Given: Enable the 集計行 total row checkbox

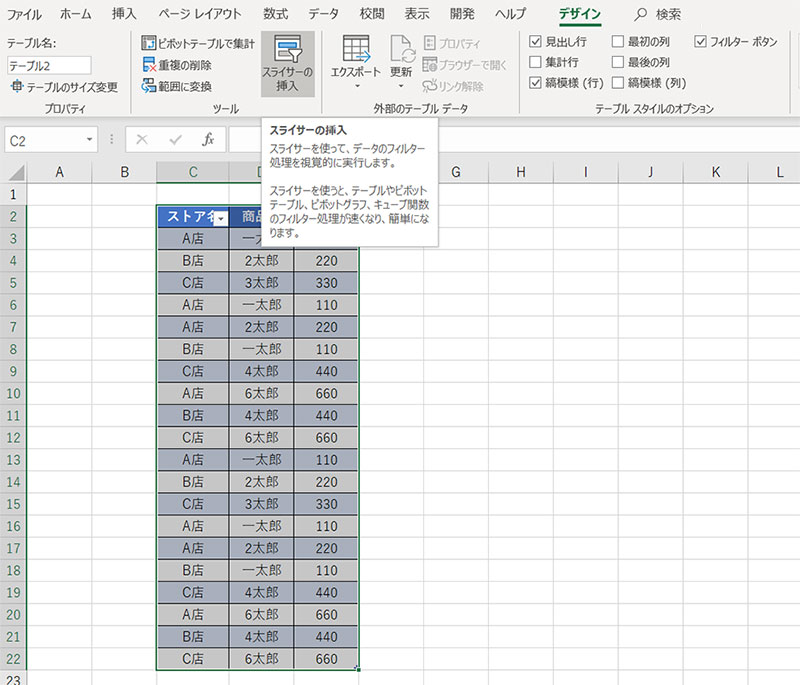Looking at the screenshot, I should click(x=537, y=63).
